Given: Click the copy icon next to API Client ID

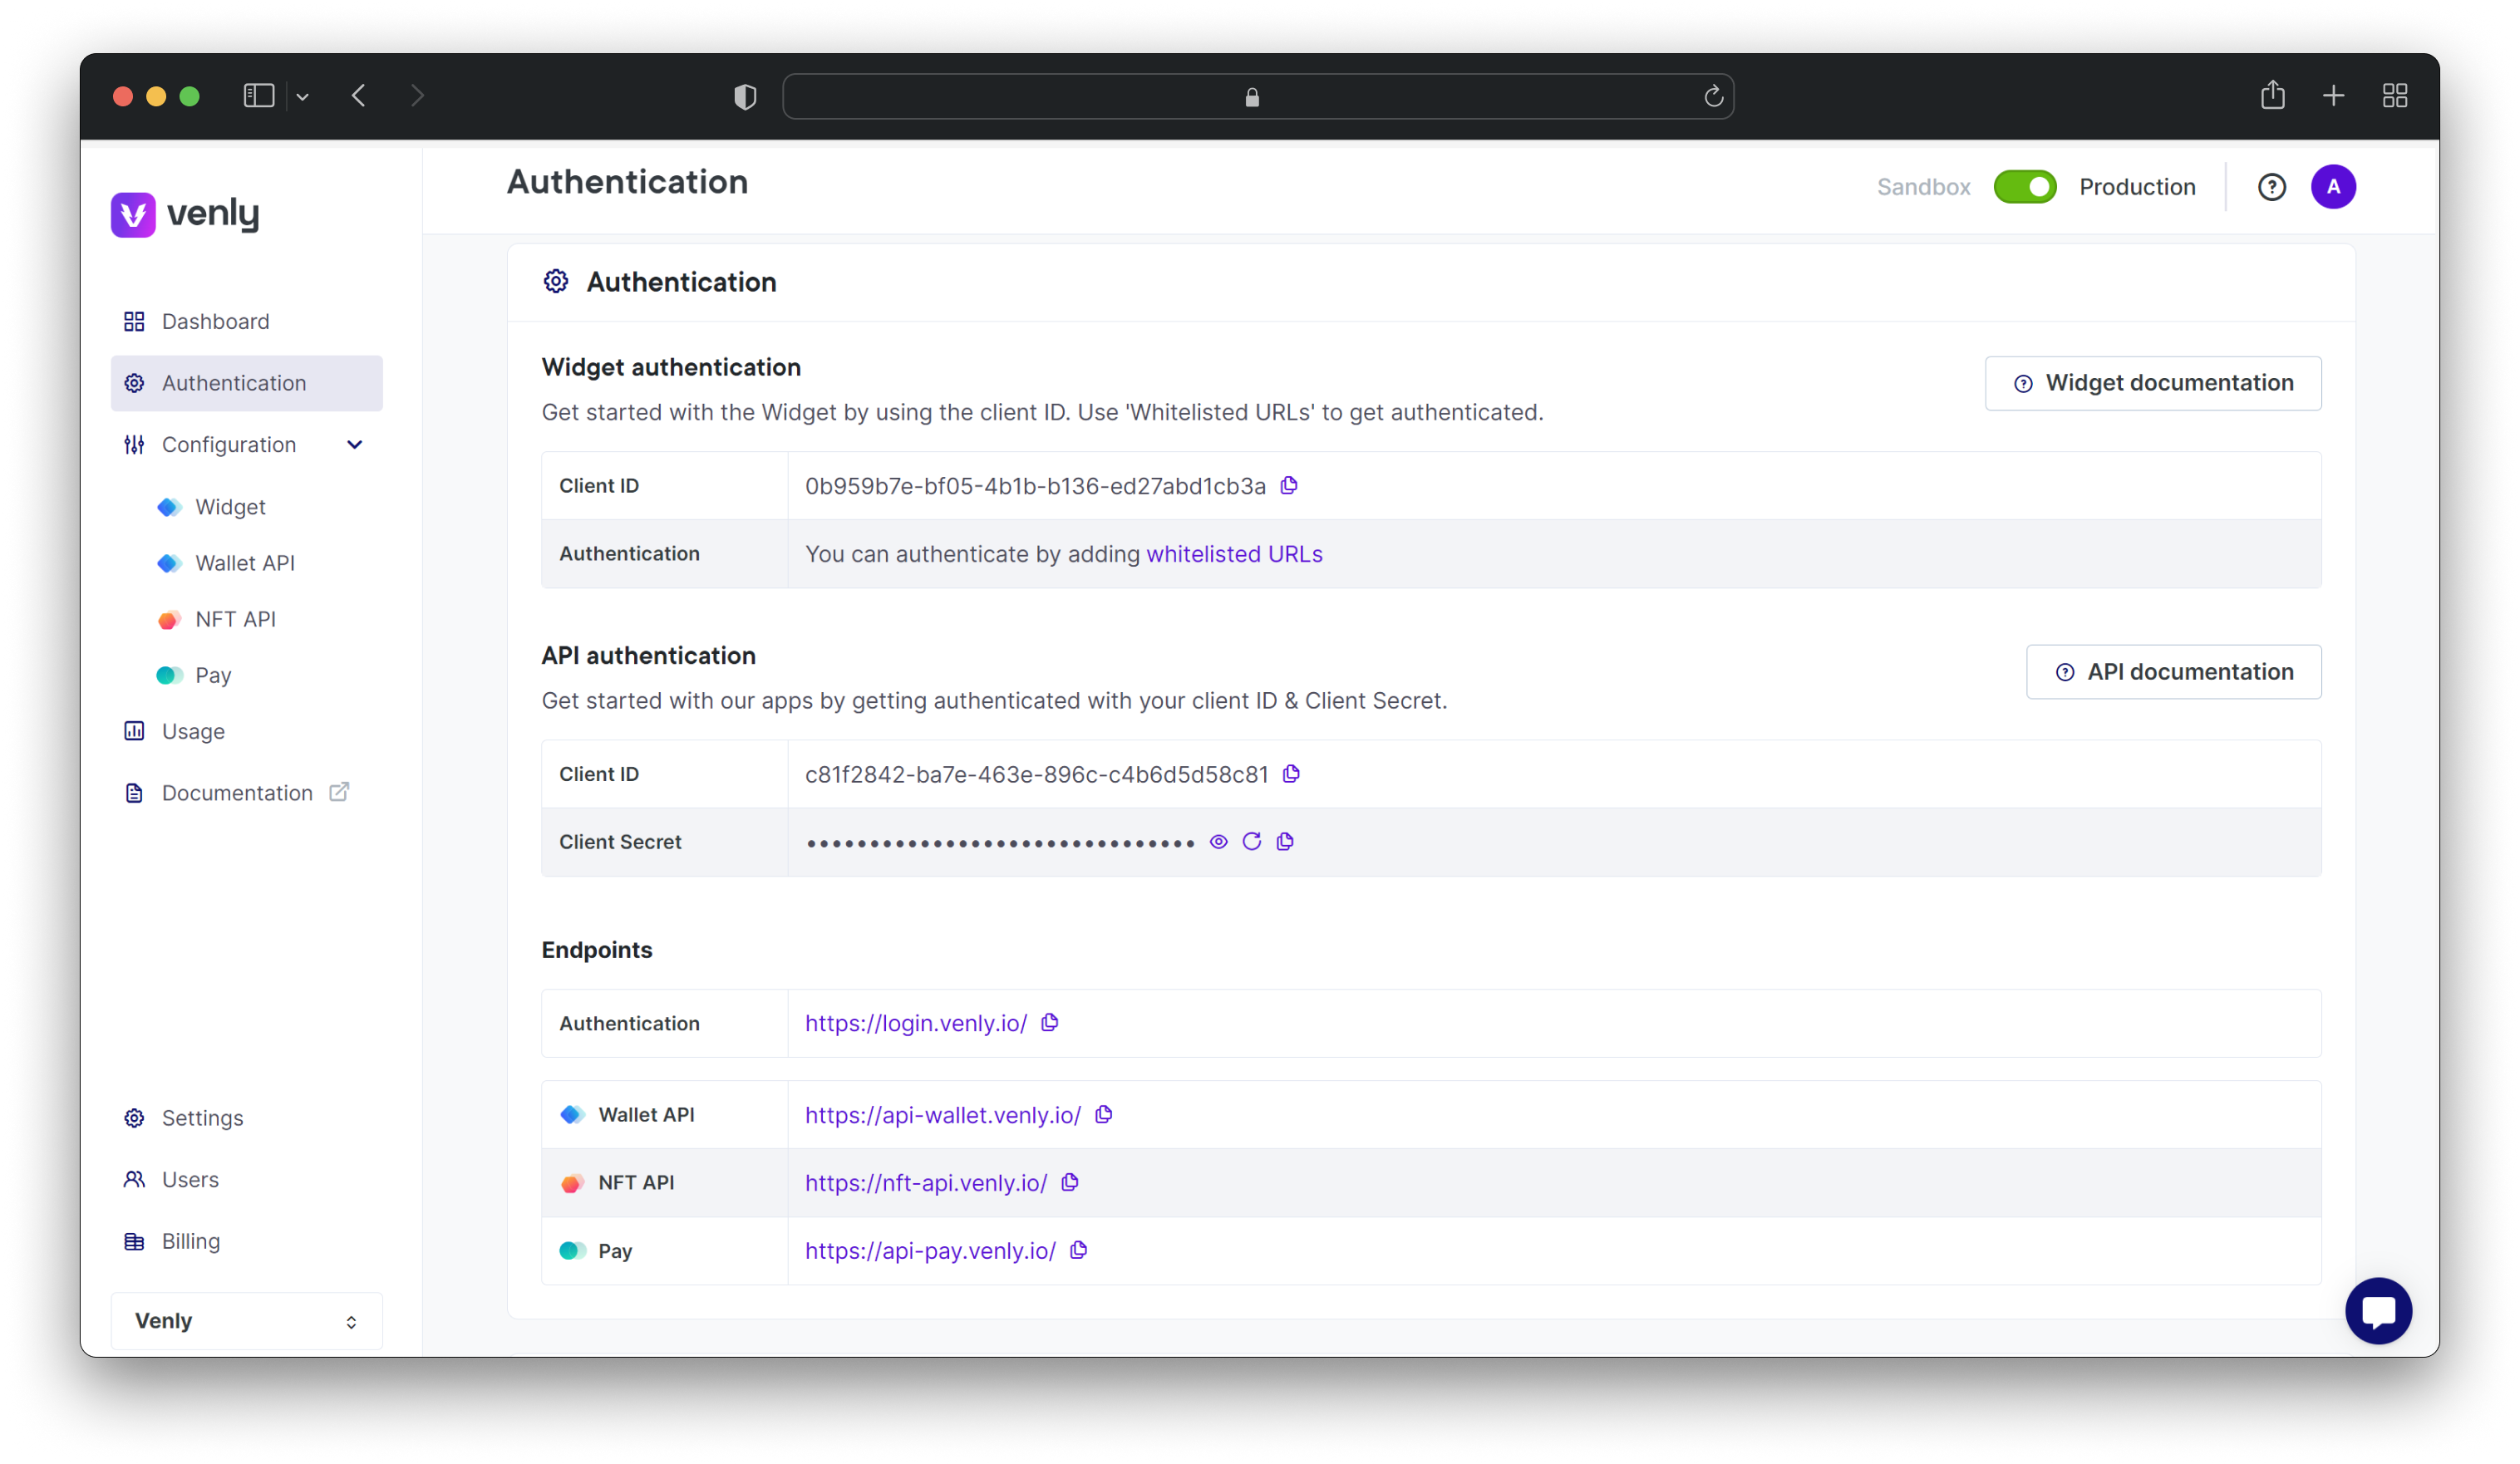Looking at the screenshot, I should (1292, 774).
